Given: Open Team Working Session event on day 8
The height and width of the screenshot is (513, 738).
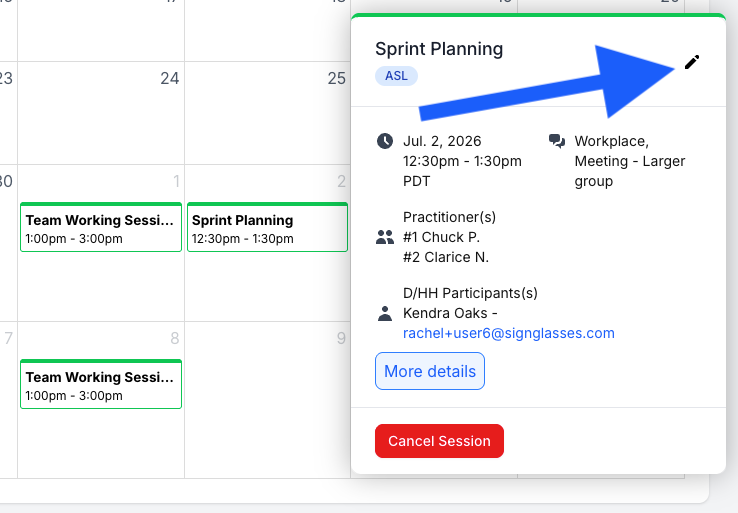Looking at the screenshot, I should (x=101, y=384).
